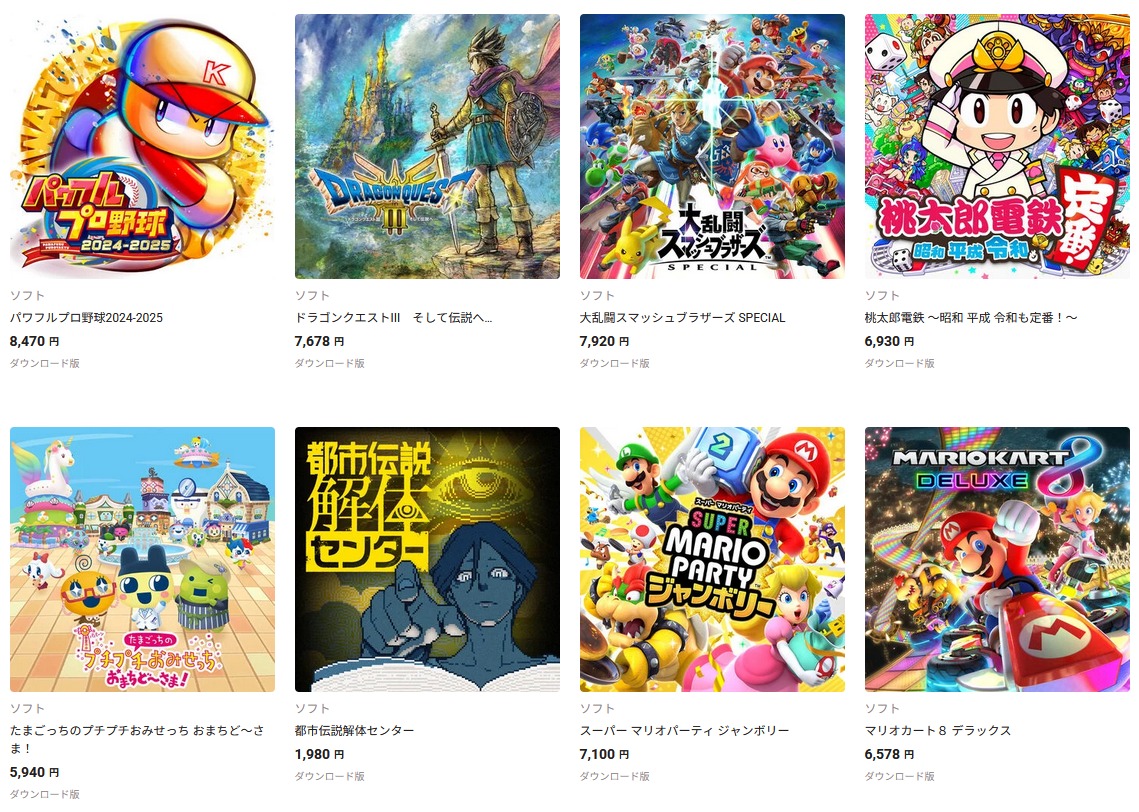
Task: Click the 1,980 円 price label
Action: [319, 754]
